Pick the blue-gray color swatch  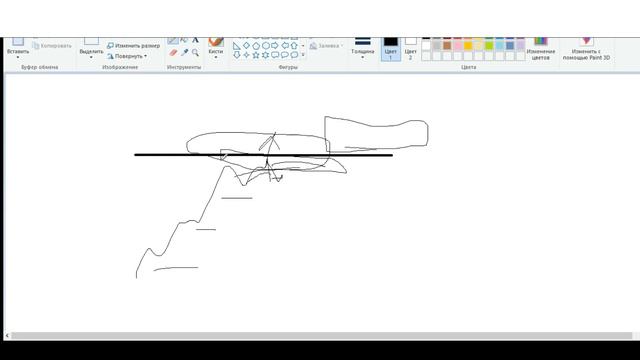(x=510, y=46)
